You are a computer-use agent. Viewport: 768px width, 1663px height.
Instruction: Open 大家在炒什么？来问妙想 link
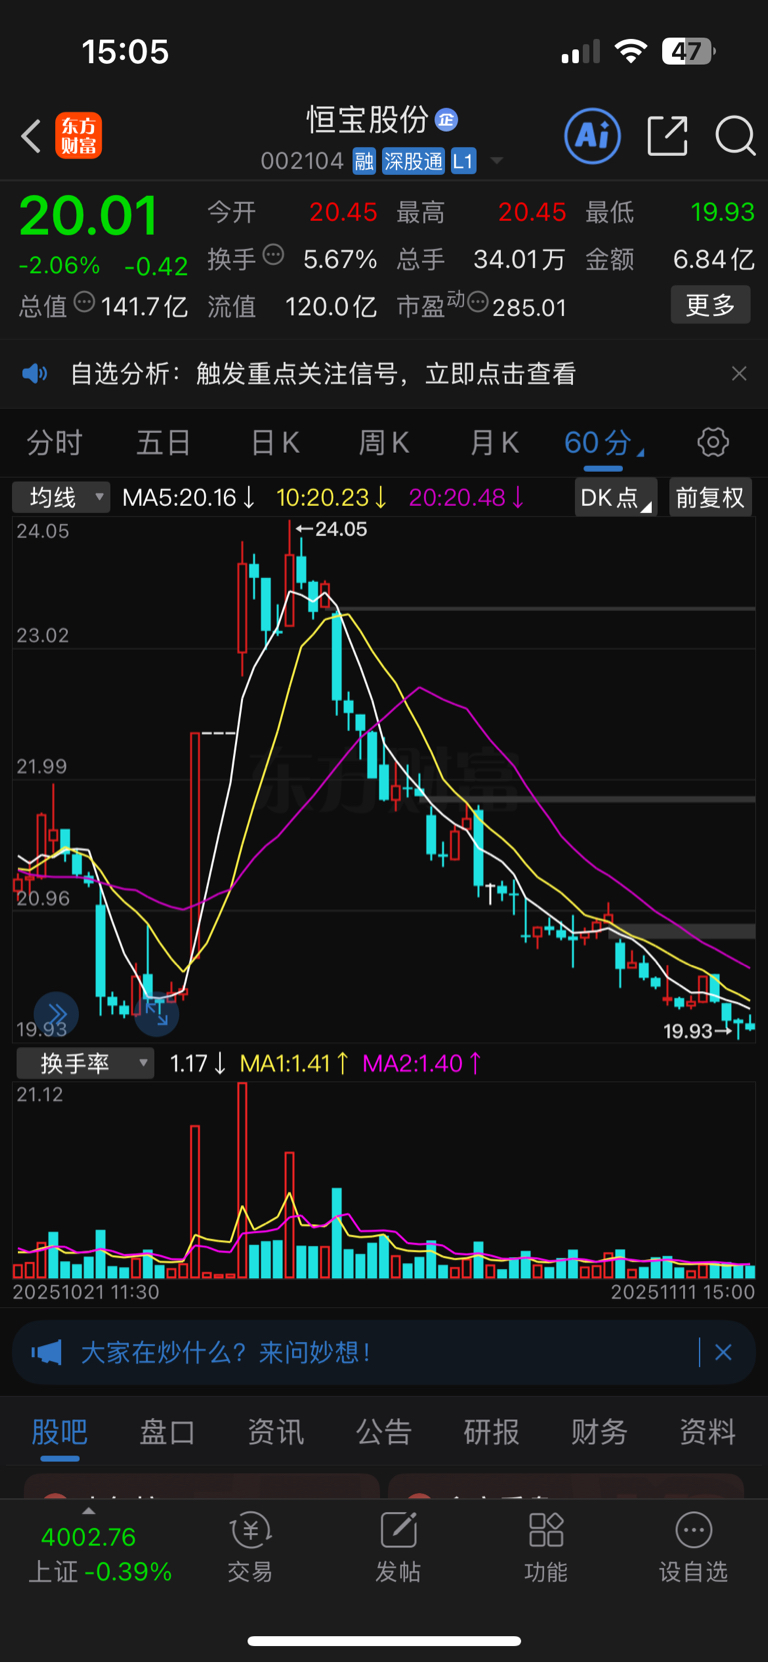coord(225,1353)
